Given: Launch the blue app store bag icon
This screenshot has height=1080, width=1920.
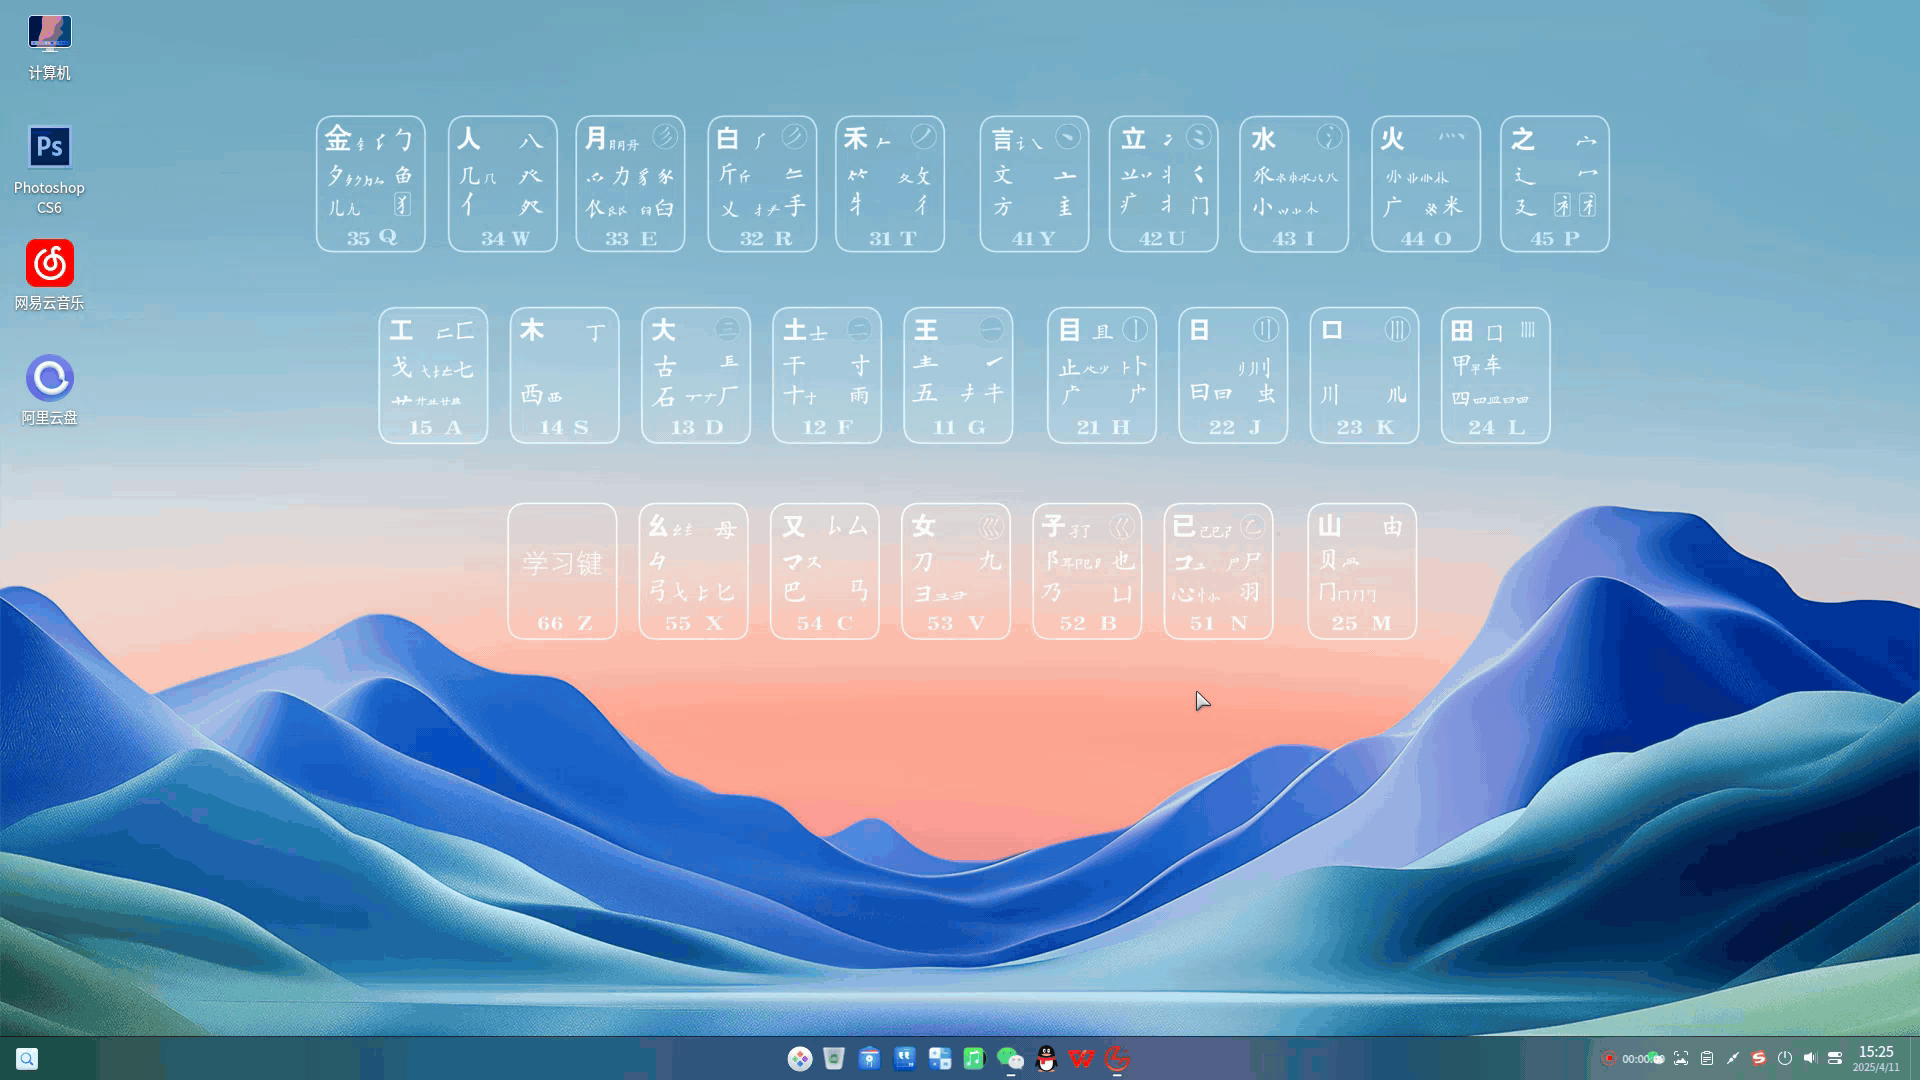Looking at the screenshot, I should 869,1059.
